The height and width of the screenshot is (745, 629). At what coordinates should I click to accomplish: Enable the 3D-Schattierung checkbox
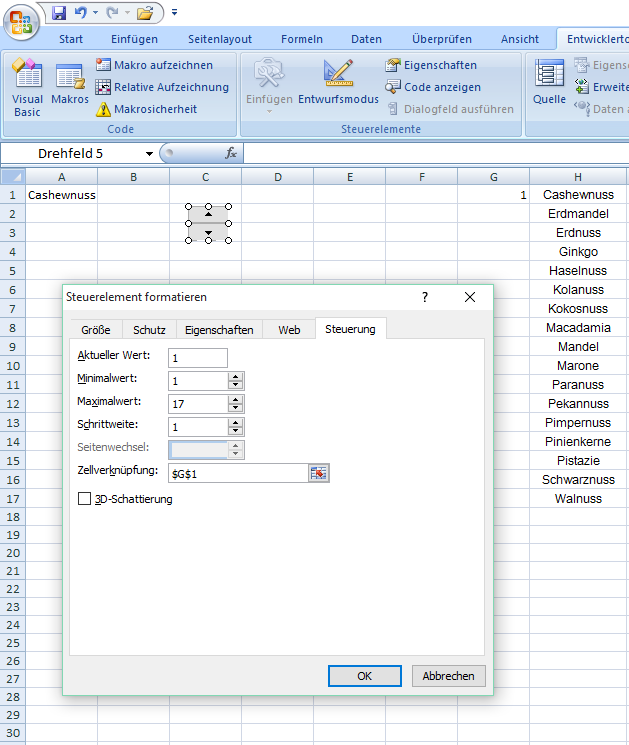coord(85,499)
